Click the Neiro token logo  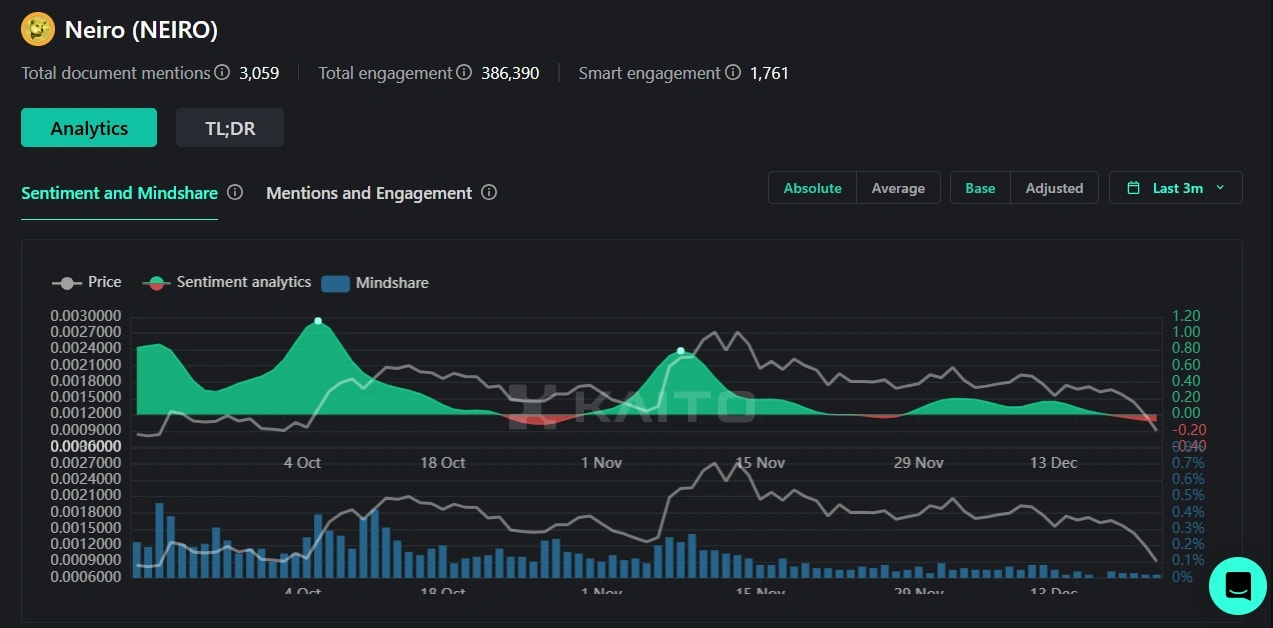point(37,29)
